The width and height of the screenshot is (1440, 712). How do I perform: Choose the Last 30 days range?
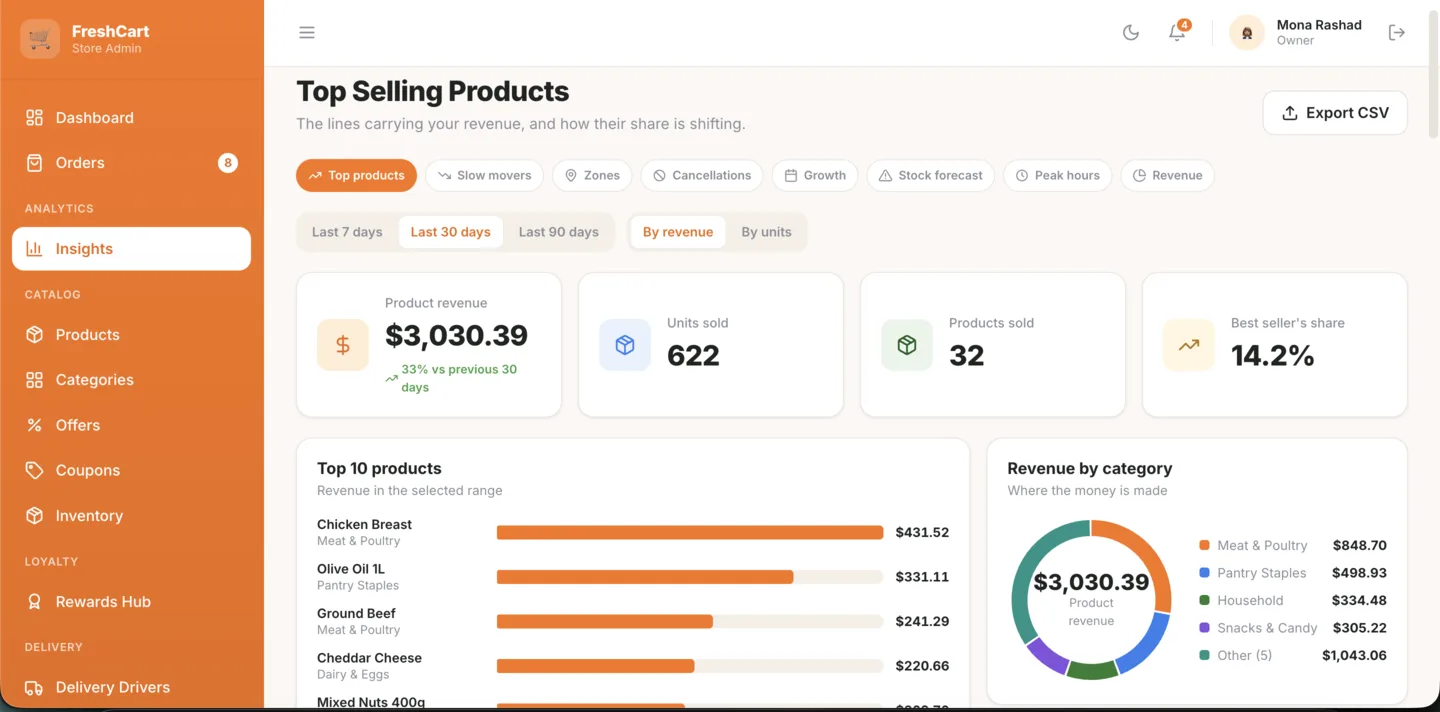451,232
